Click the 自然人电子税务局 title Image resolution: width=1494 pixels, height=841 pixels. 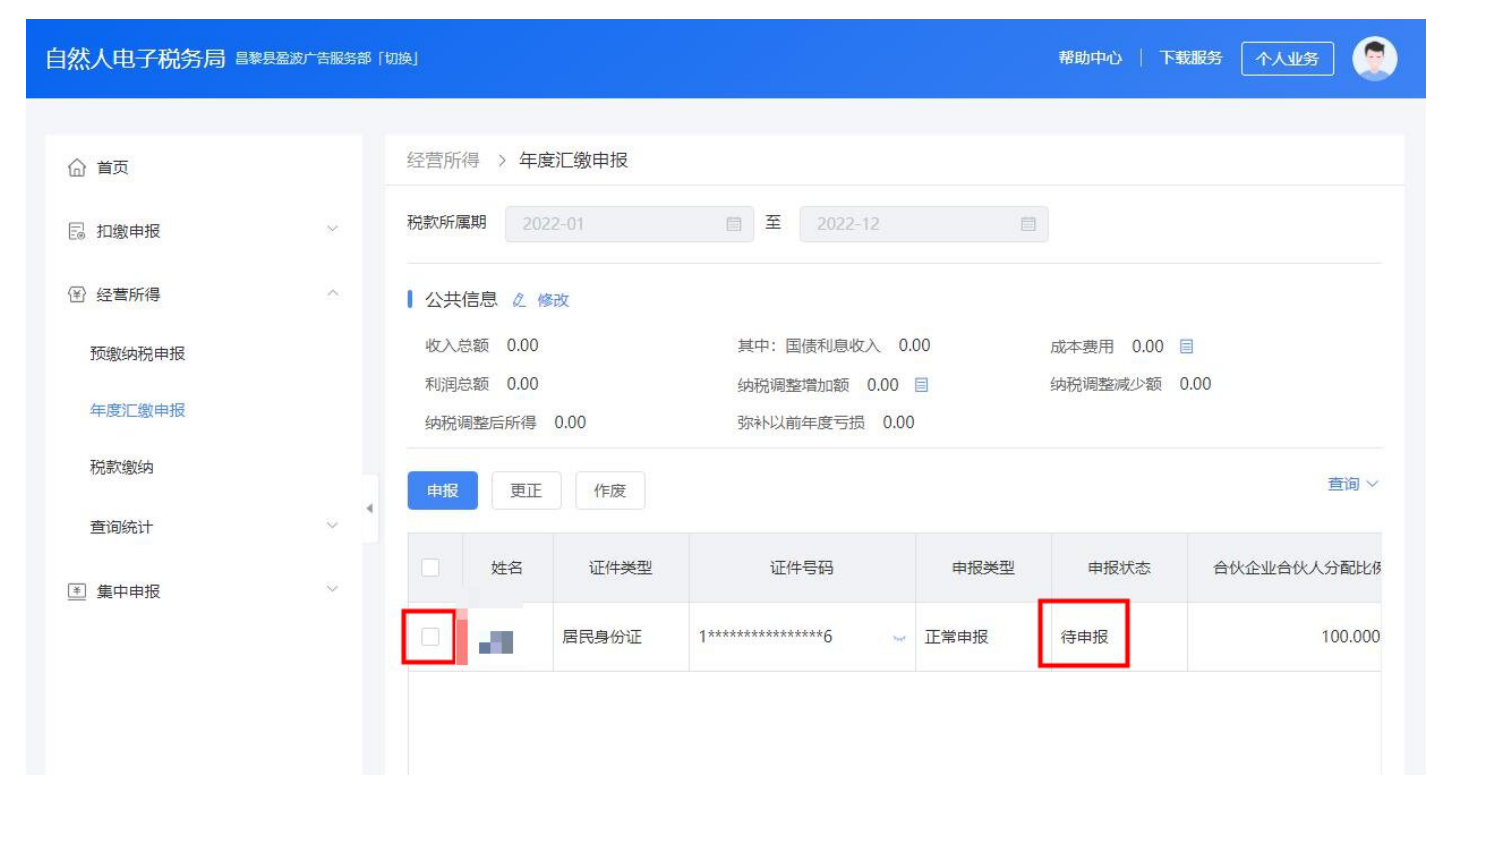pyautogui.click(x=135, y=58)
